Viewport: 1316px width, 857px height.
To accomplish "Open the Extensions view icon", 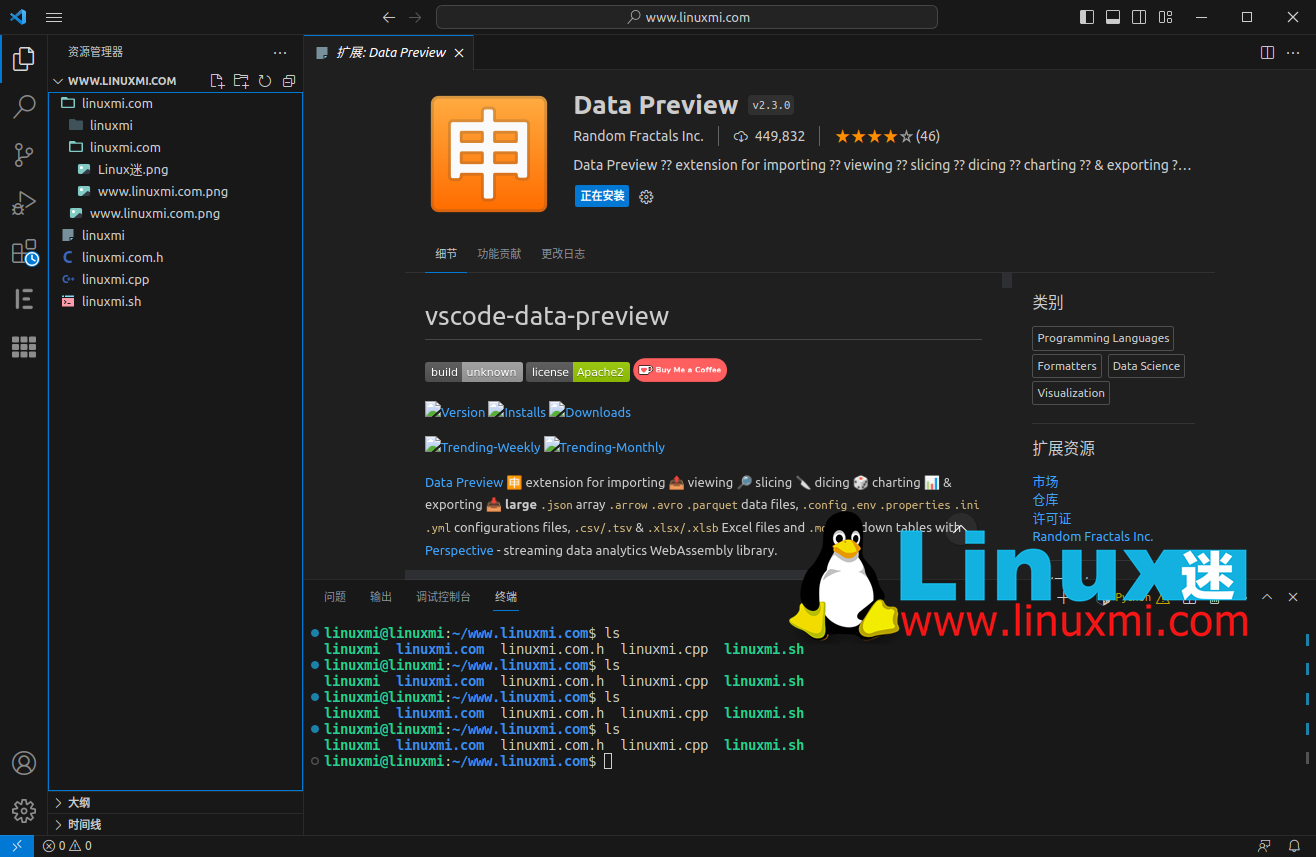I will pyautogui.click(x=24, y=252).
